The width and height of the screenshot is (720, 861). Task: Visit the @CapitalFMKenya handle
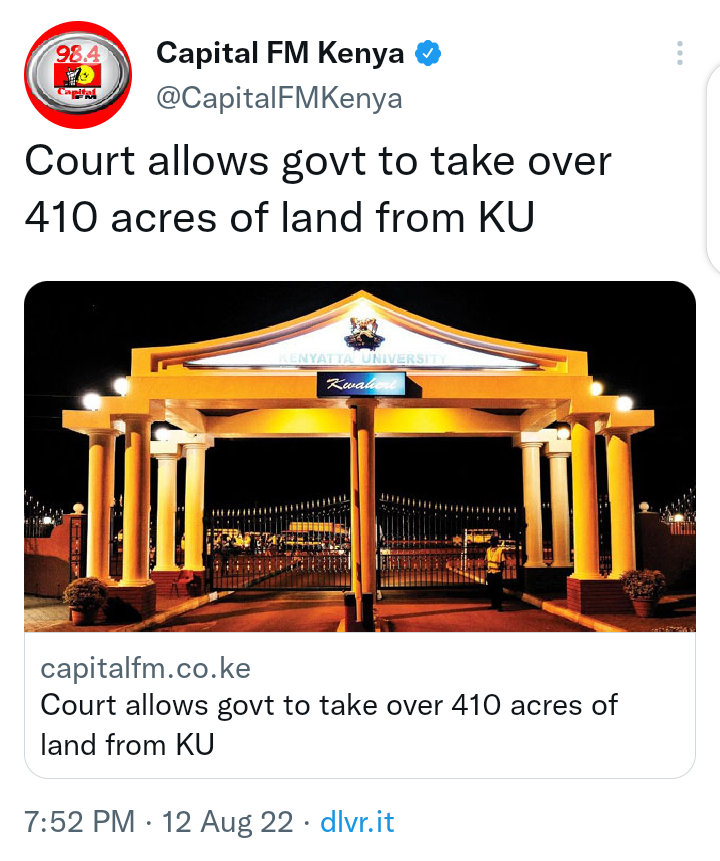[280, 98]
